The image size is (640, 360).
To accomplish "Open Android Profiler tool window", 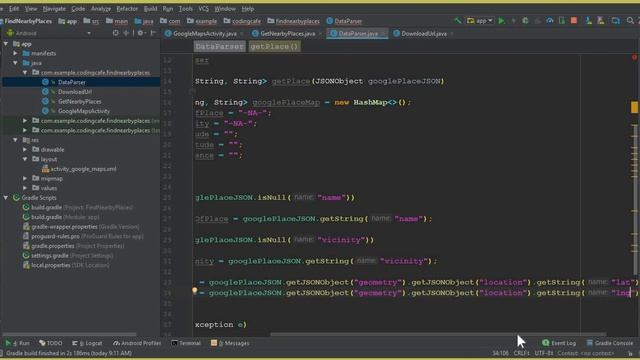I will (137, 343).
